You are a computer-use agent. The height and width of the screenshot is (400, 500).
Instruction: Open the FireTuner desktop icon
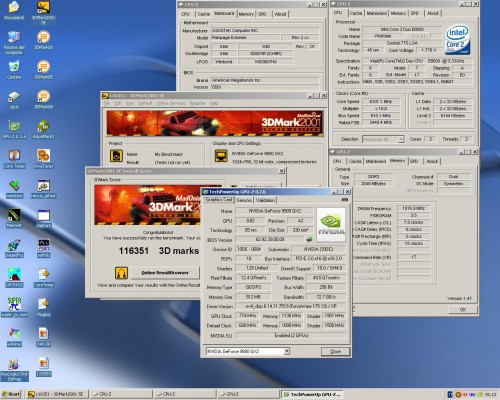coord(43,159)
